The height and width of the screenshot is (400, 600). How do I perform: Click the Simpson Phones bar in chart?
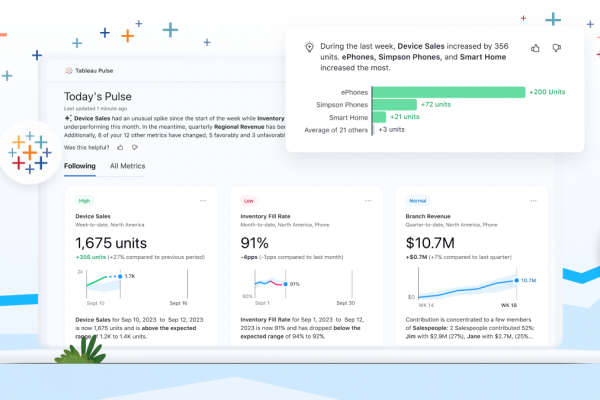click(x=394, y=104)
